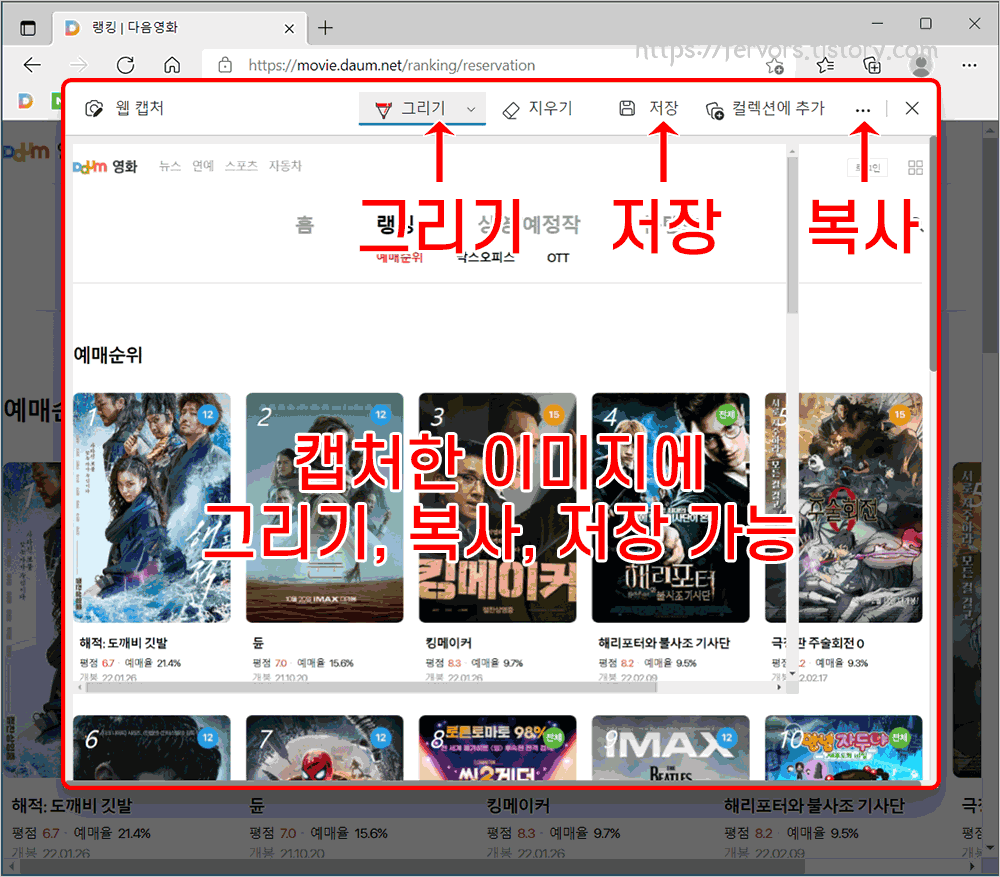Viewport: 1000px width, 877px height.
Task: Open rank 6 movie poster
Action: click(x=152, y=748)
